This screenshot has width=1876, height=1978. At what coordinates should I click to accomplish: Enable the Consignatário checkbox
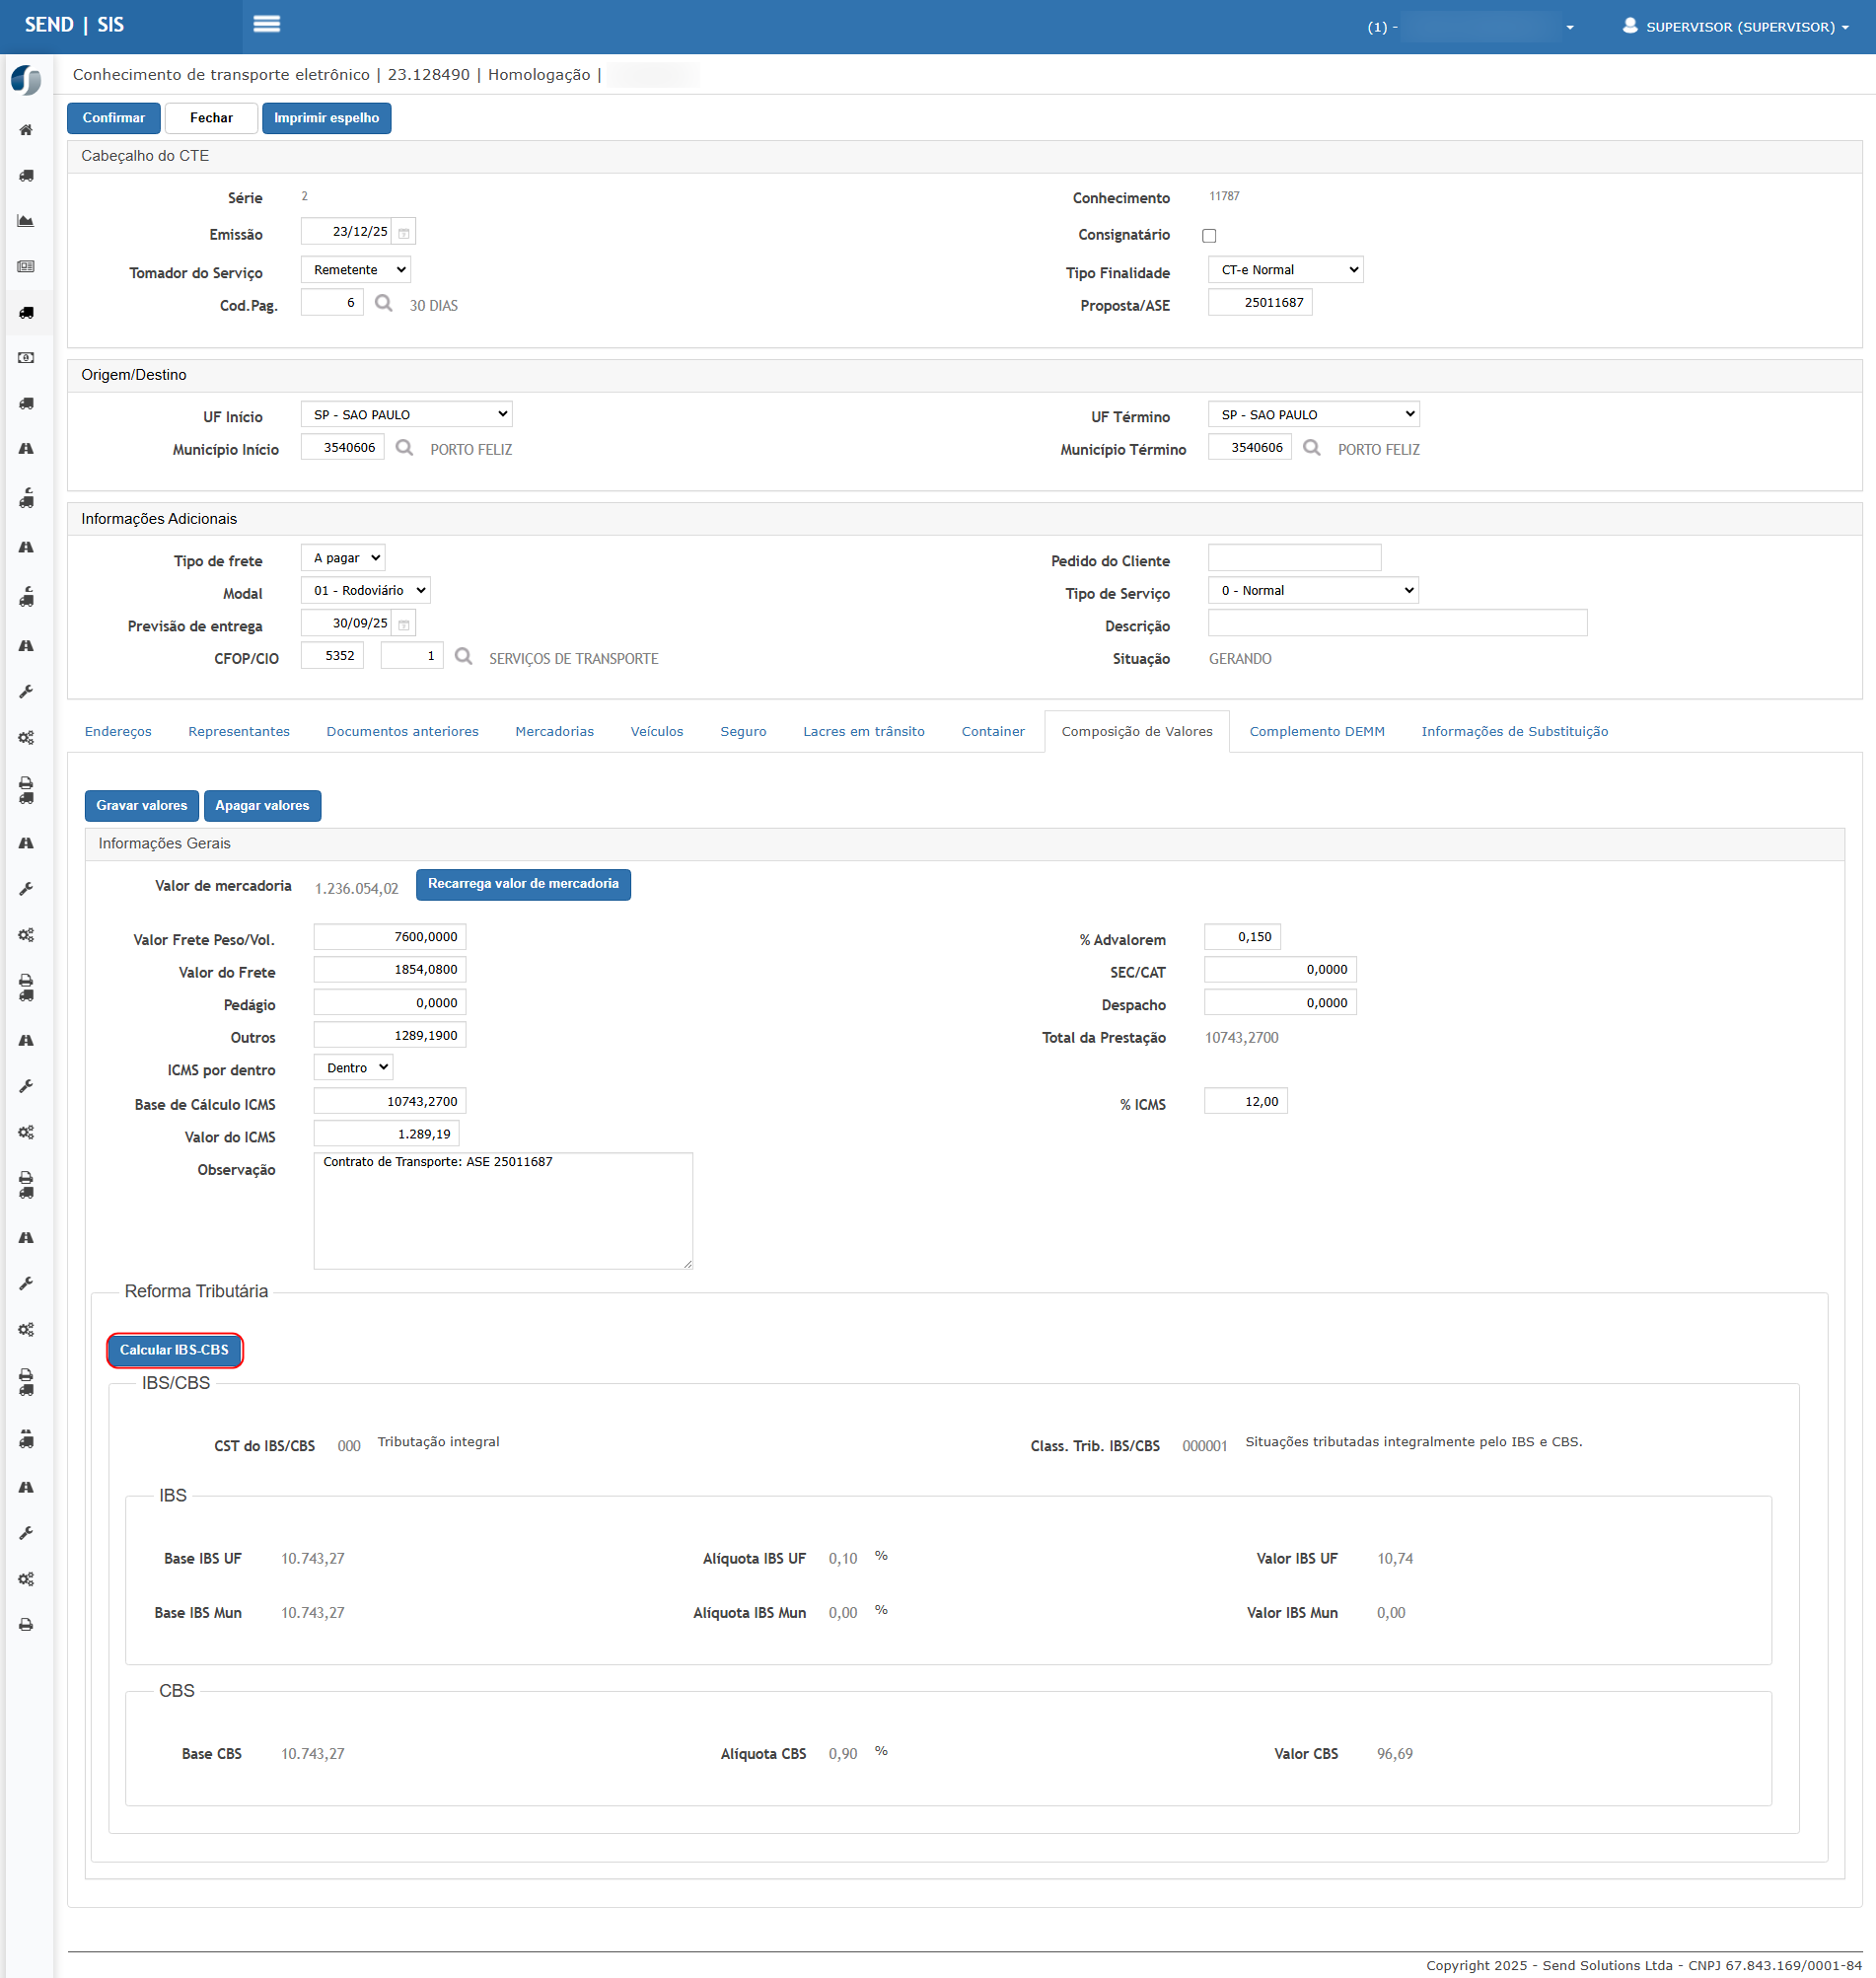pos(1209,236)
